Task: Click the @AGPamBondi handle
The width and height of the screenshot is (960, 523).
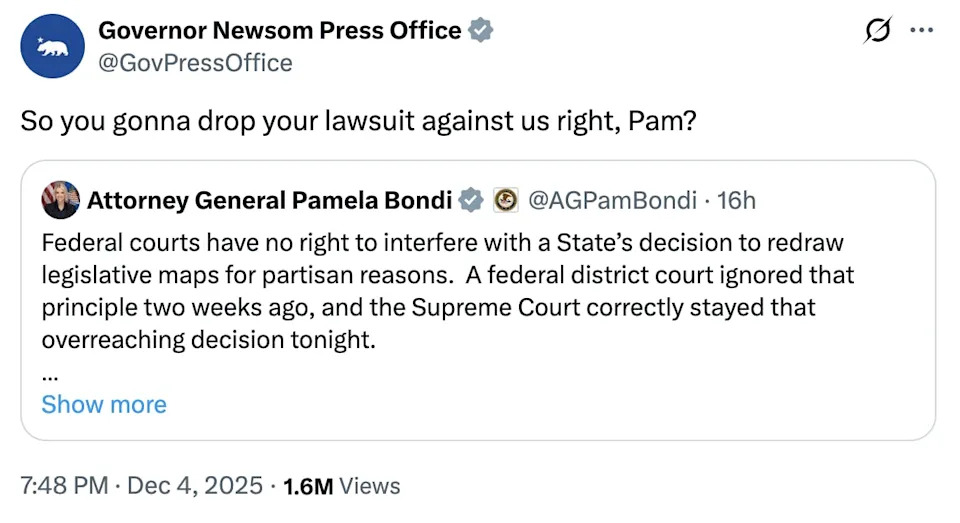Action: 611,201
